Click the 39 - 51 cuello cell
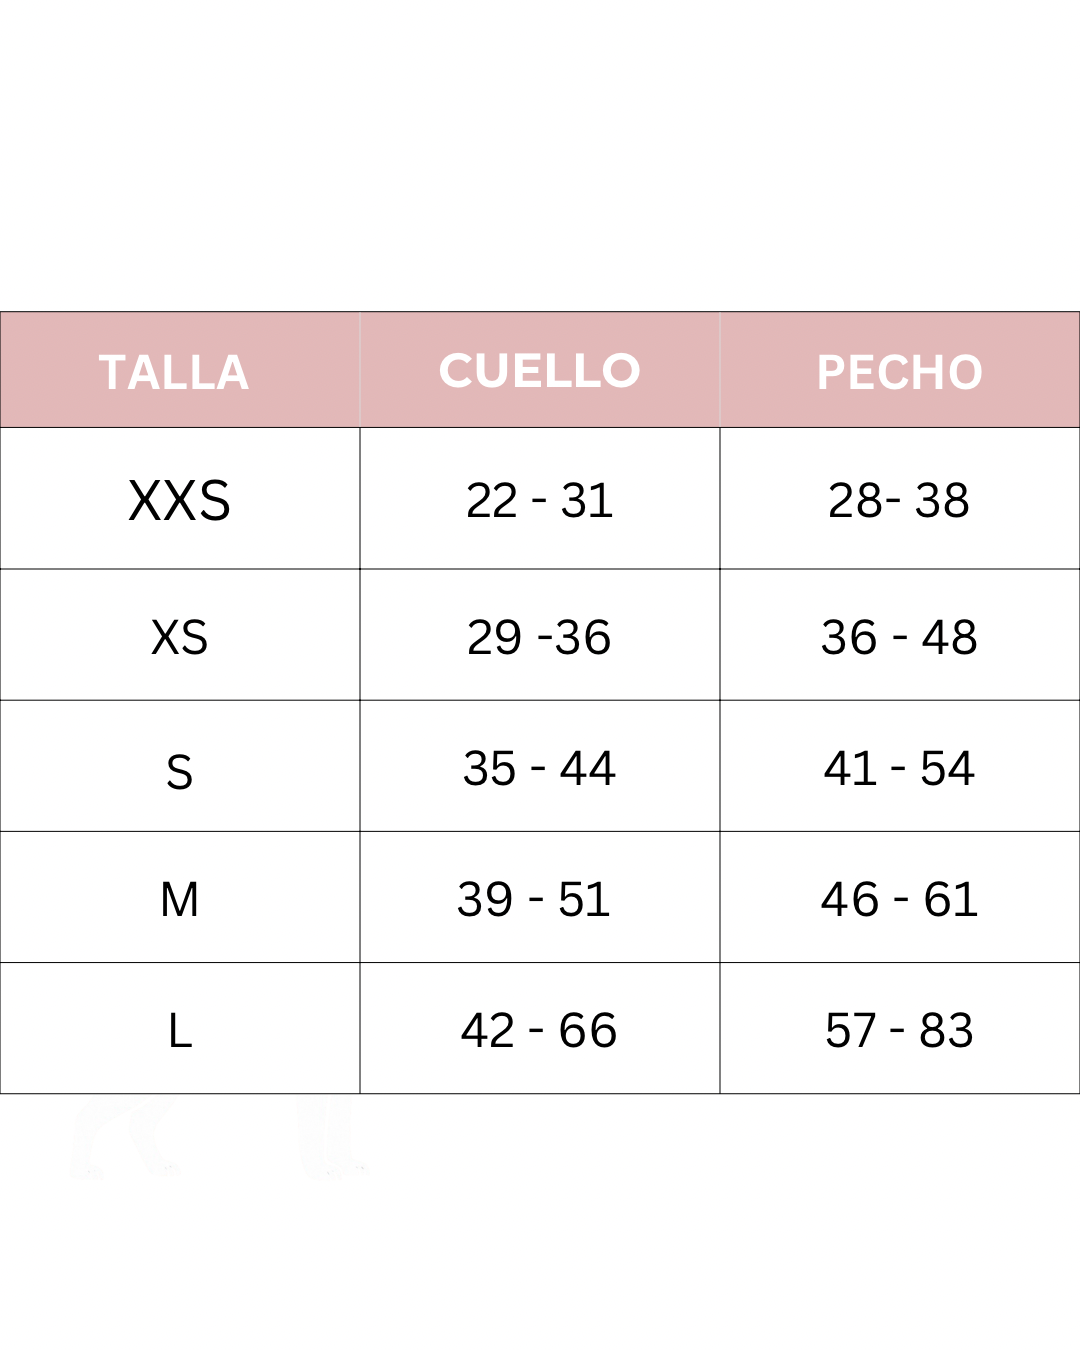Image resolution: width=1080 pixels, height=1350 pixels. coord(534,899)
